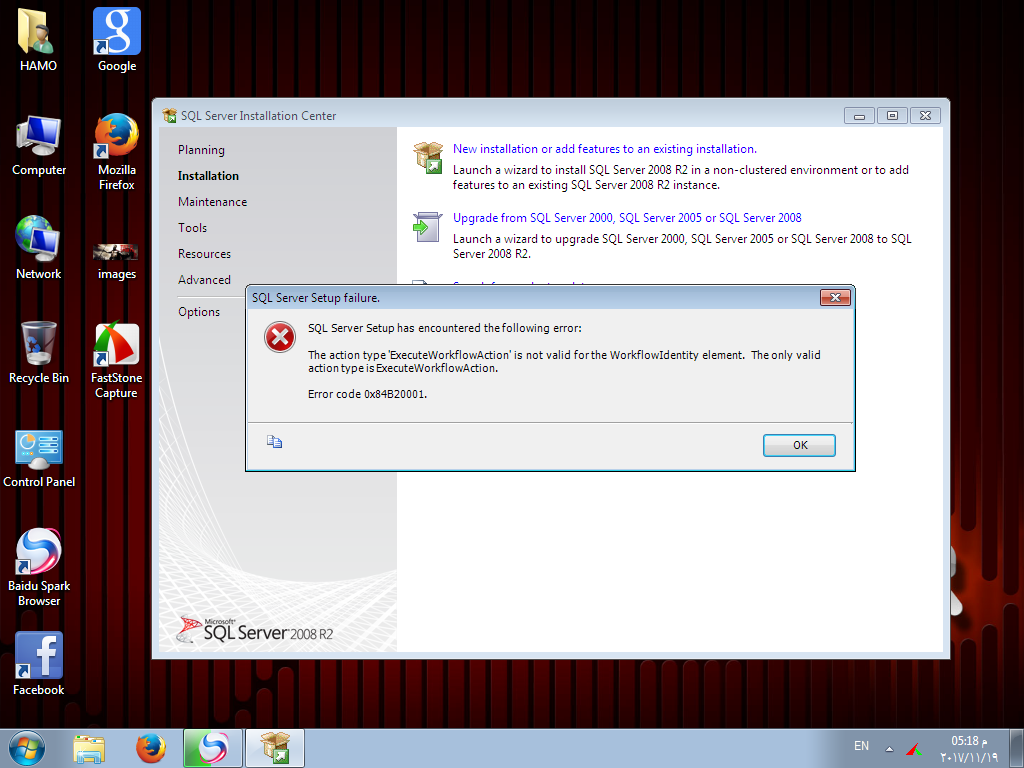Select the Network desktop icon
Image resolution: width=1024 pixels, height=768 pixels.
39,248
